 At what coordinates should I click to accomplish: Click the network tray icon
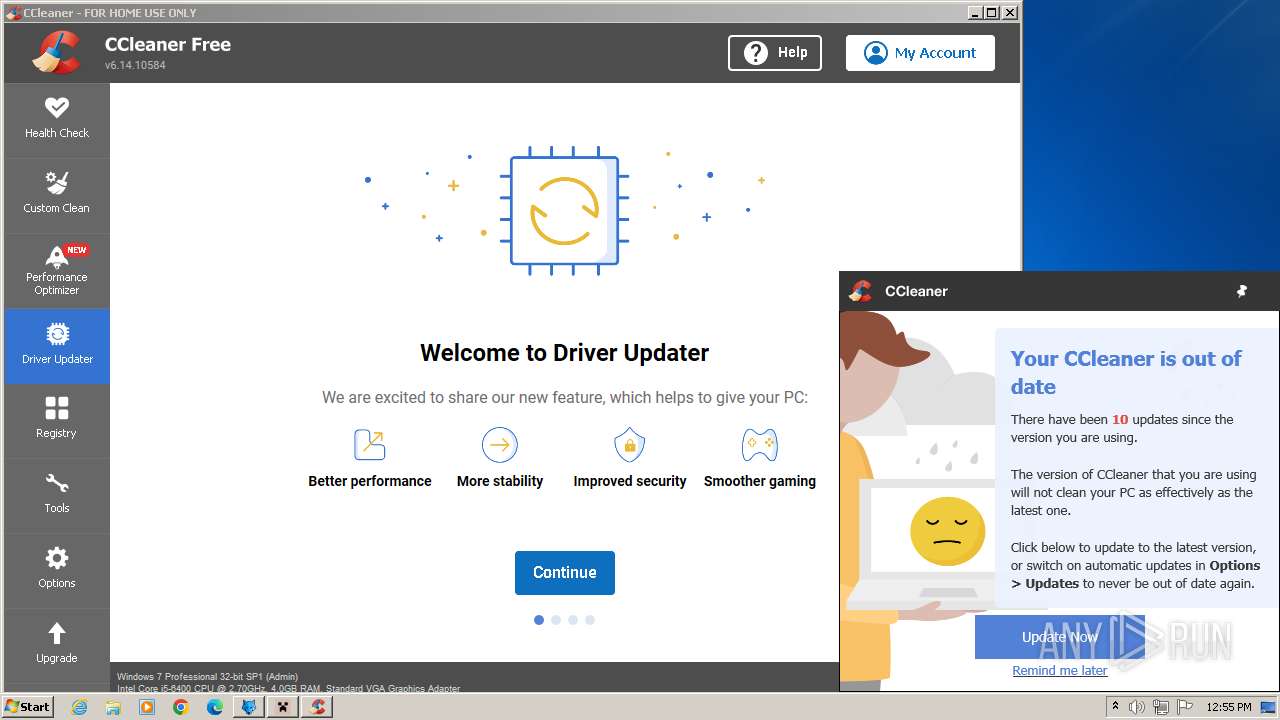[x=1161, y=707]
